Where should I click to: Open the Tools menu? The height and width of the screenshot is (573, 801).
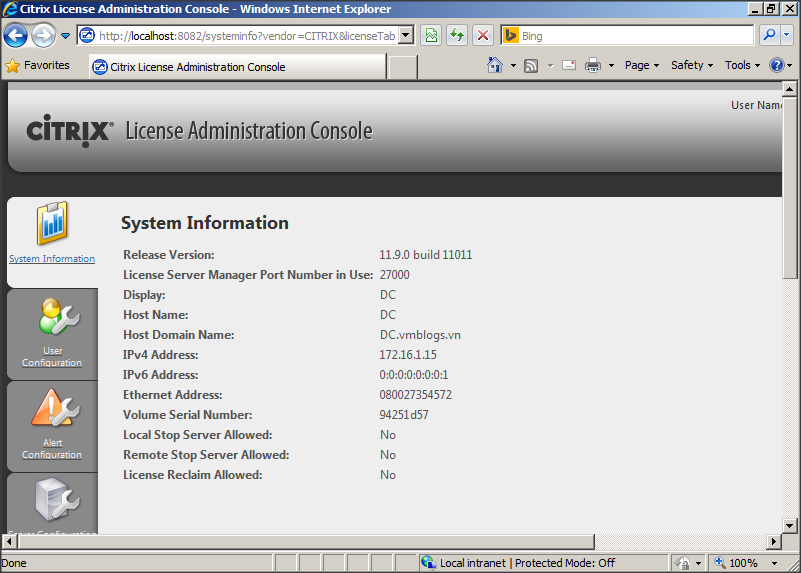742,66
